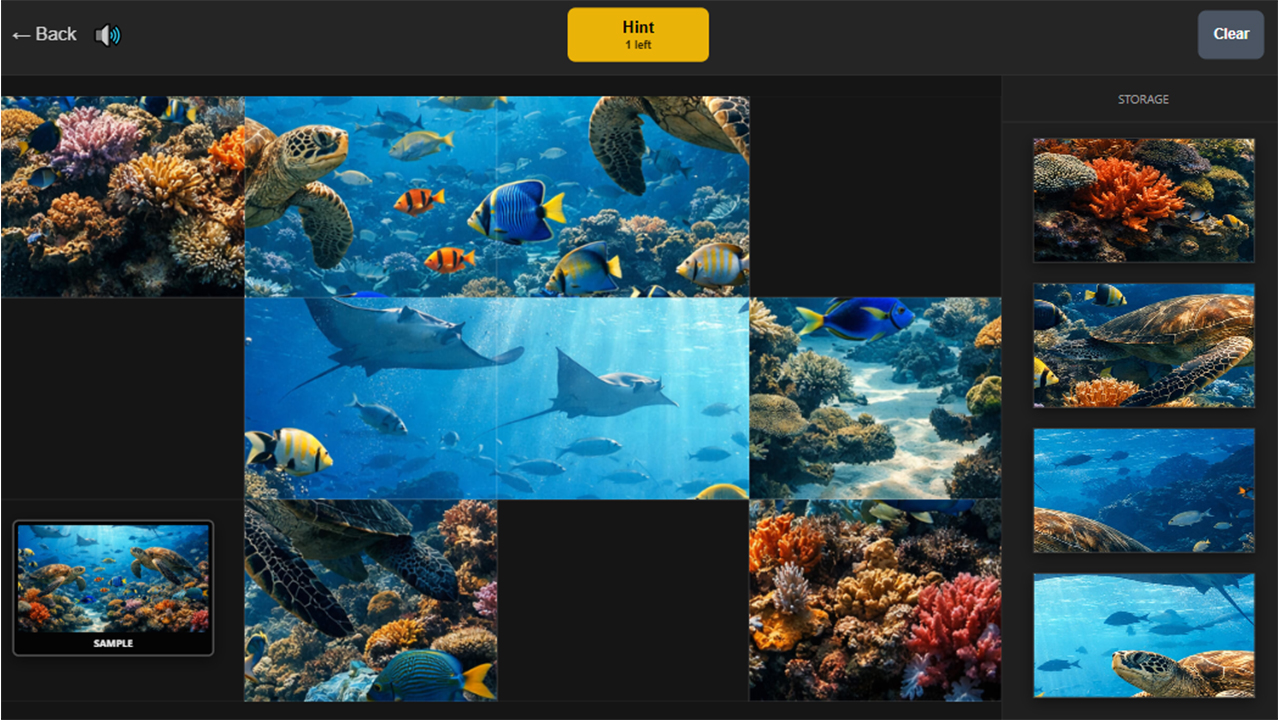The image size is (1280, 720).
Task: Select the orange coral piece in Storage
Action: pyautogui.click(x=1143, y=199)
